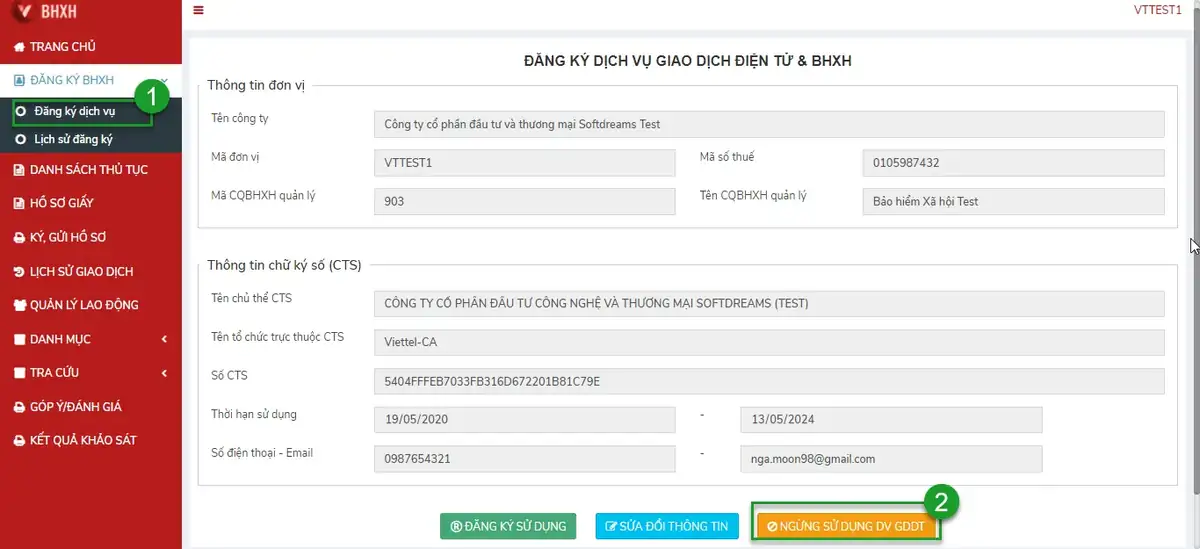This screenshot has height=549, width=1200.
Task: Click the ĐĂNG KÝ SỬ DỤNG button
Action: click(x=508, y=526)
